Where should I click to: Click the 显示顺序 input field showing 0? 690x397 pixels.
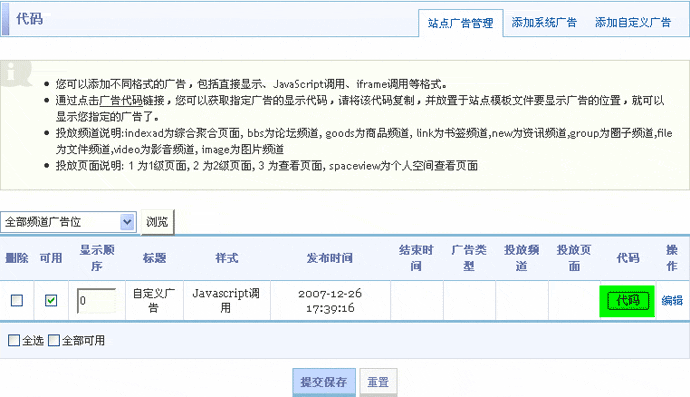coord(96,301)
